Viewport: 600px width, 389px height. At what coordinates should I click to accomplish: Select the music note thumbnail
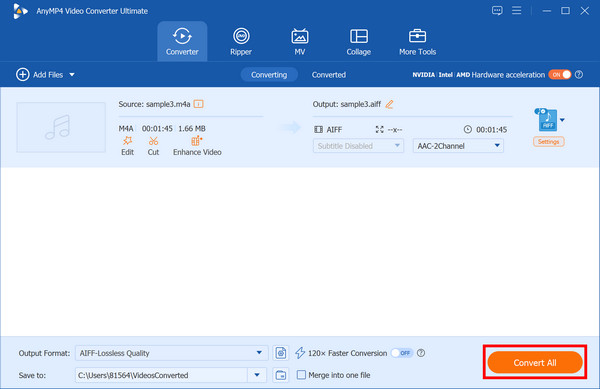tap(61, 127)
